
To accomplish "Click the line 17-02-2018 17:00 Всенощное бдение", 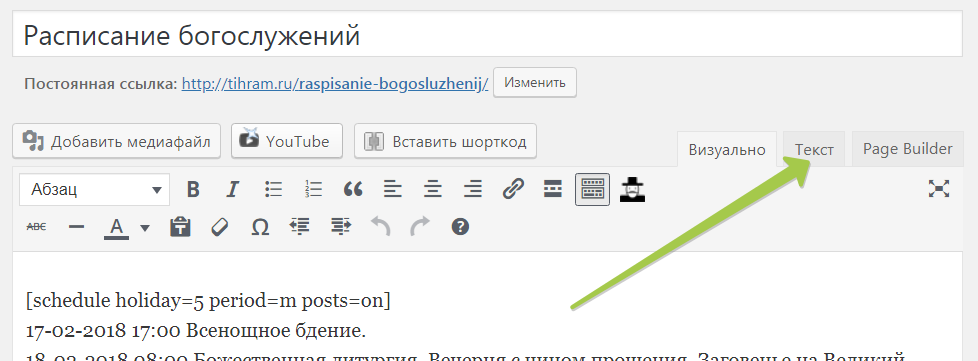I will click(x=196, y=330).
